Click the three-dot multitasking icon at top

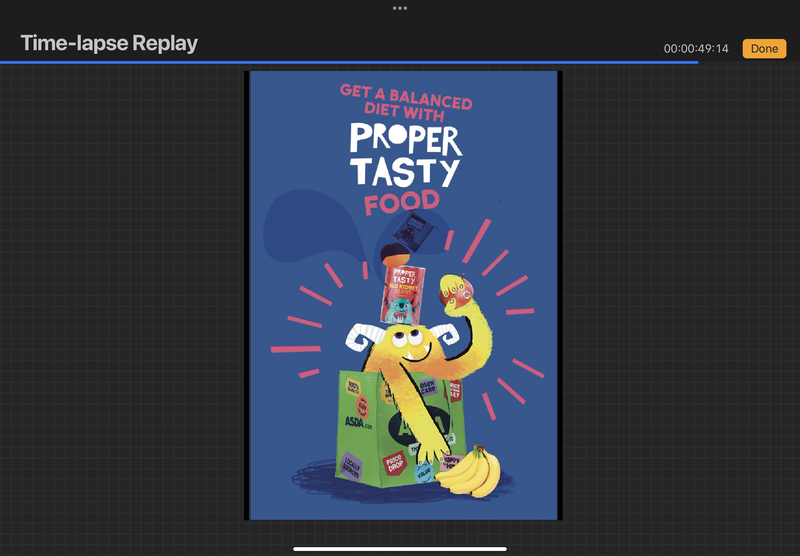pos(400,8)
